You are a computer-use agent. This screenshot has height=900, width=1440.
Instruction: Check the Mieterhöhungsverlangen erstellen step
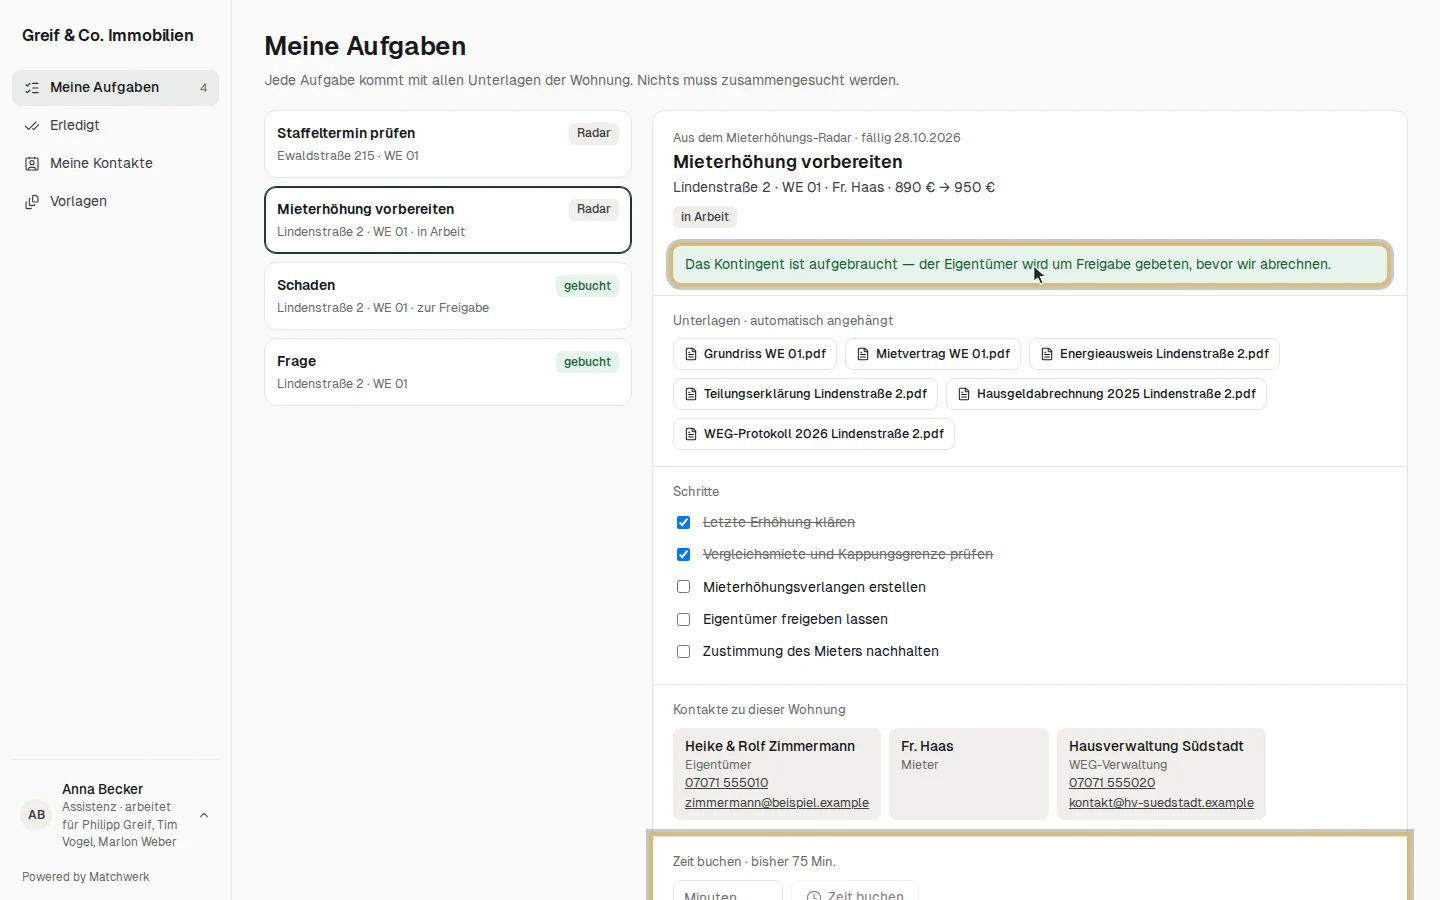(x=684, y=587)
